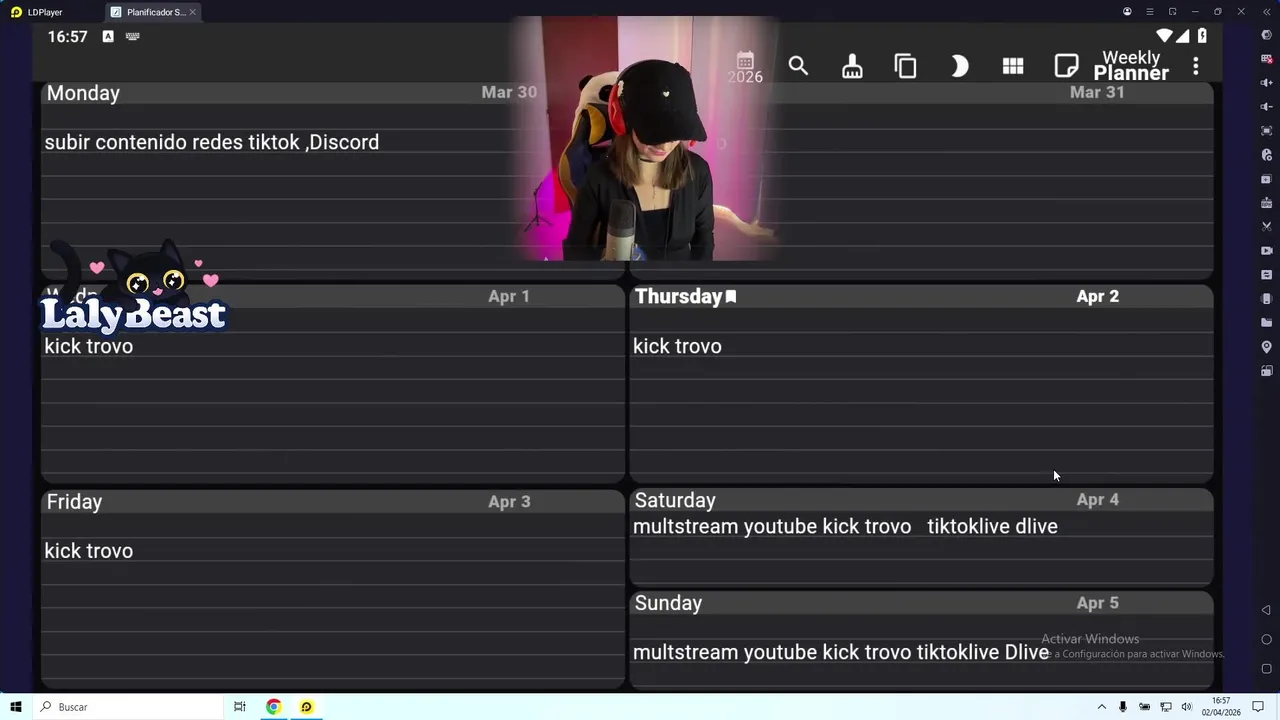Click the Buscar taskbar search box
The image size is (1280, 720).
pyautogui.click(x=128, y=707)
